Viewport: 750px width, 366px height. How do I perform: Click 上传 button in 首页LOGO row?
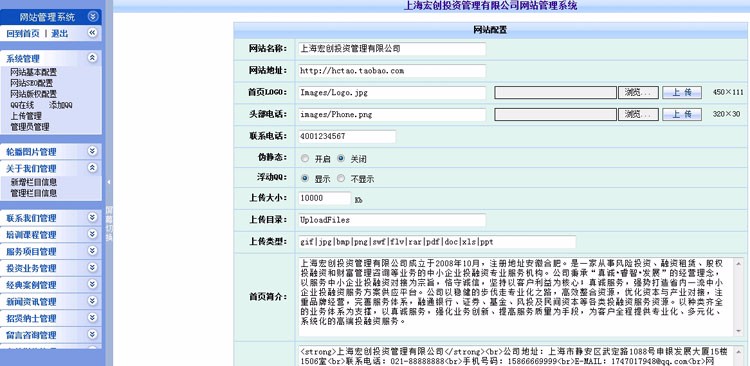682,93
